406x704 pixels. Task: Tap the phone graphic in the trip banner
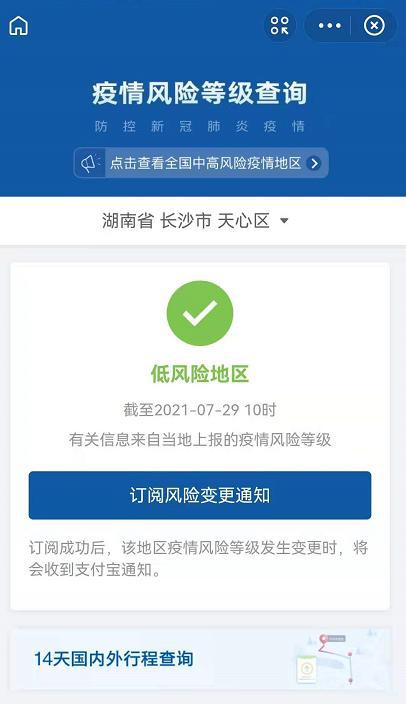[x=307, y=669]
